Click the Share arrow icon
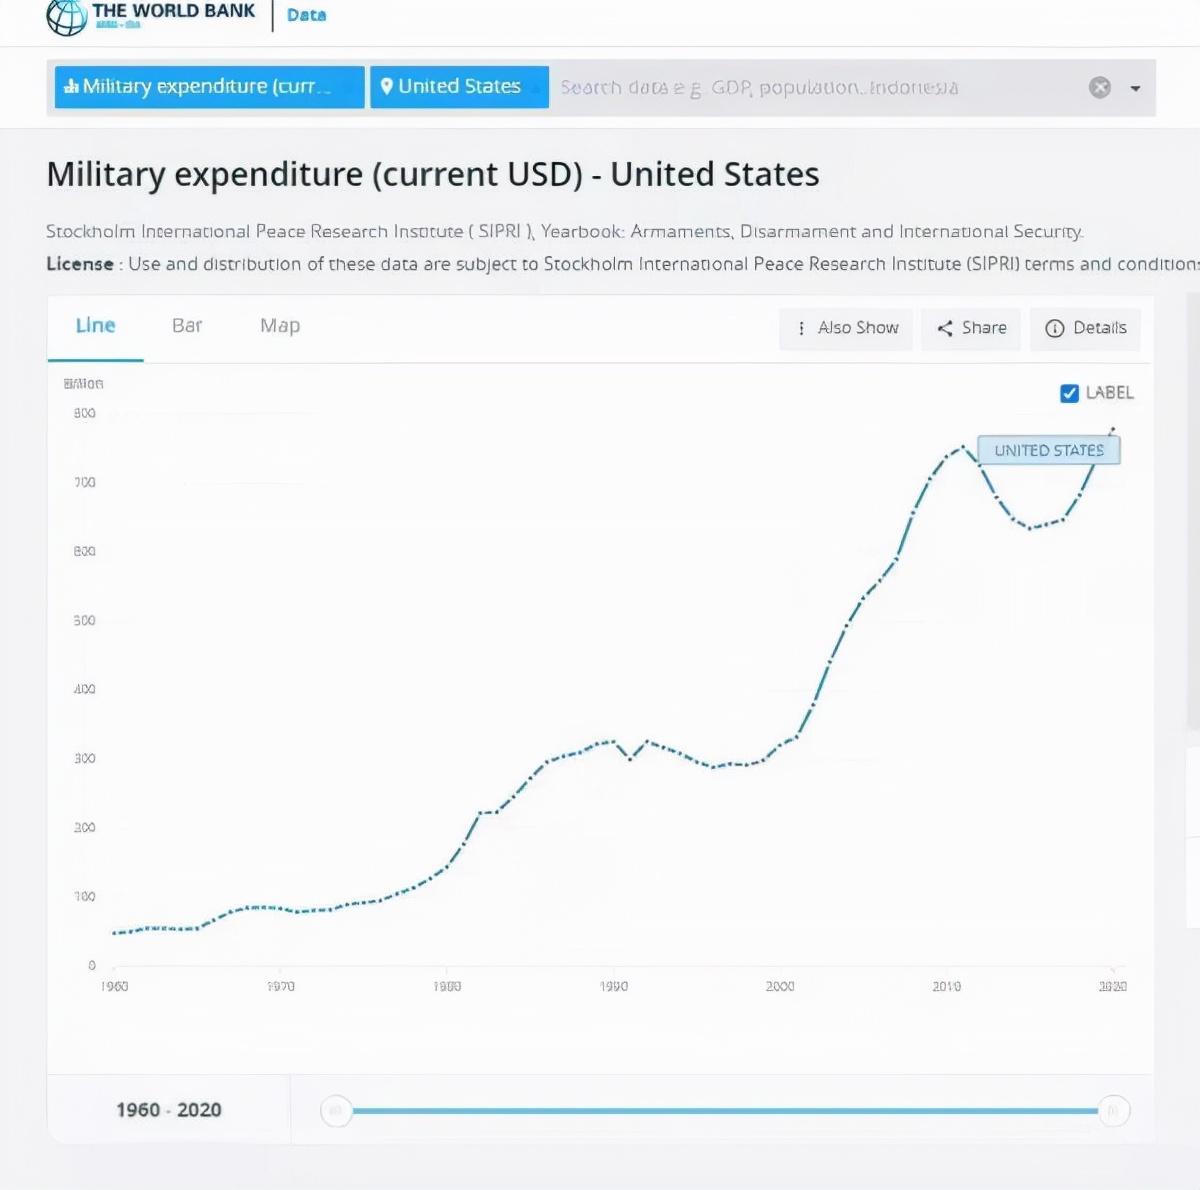This screenshot has width=1200, height=1190. click(x=944, y=328)
